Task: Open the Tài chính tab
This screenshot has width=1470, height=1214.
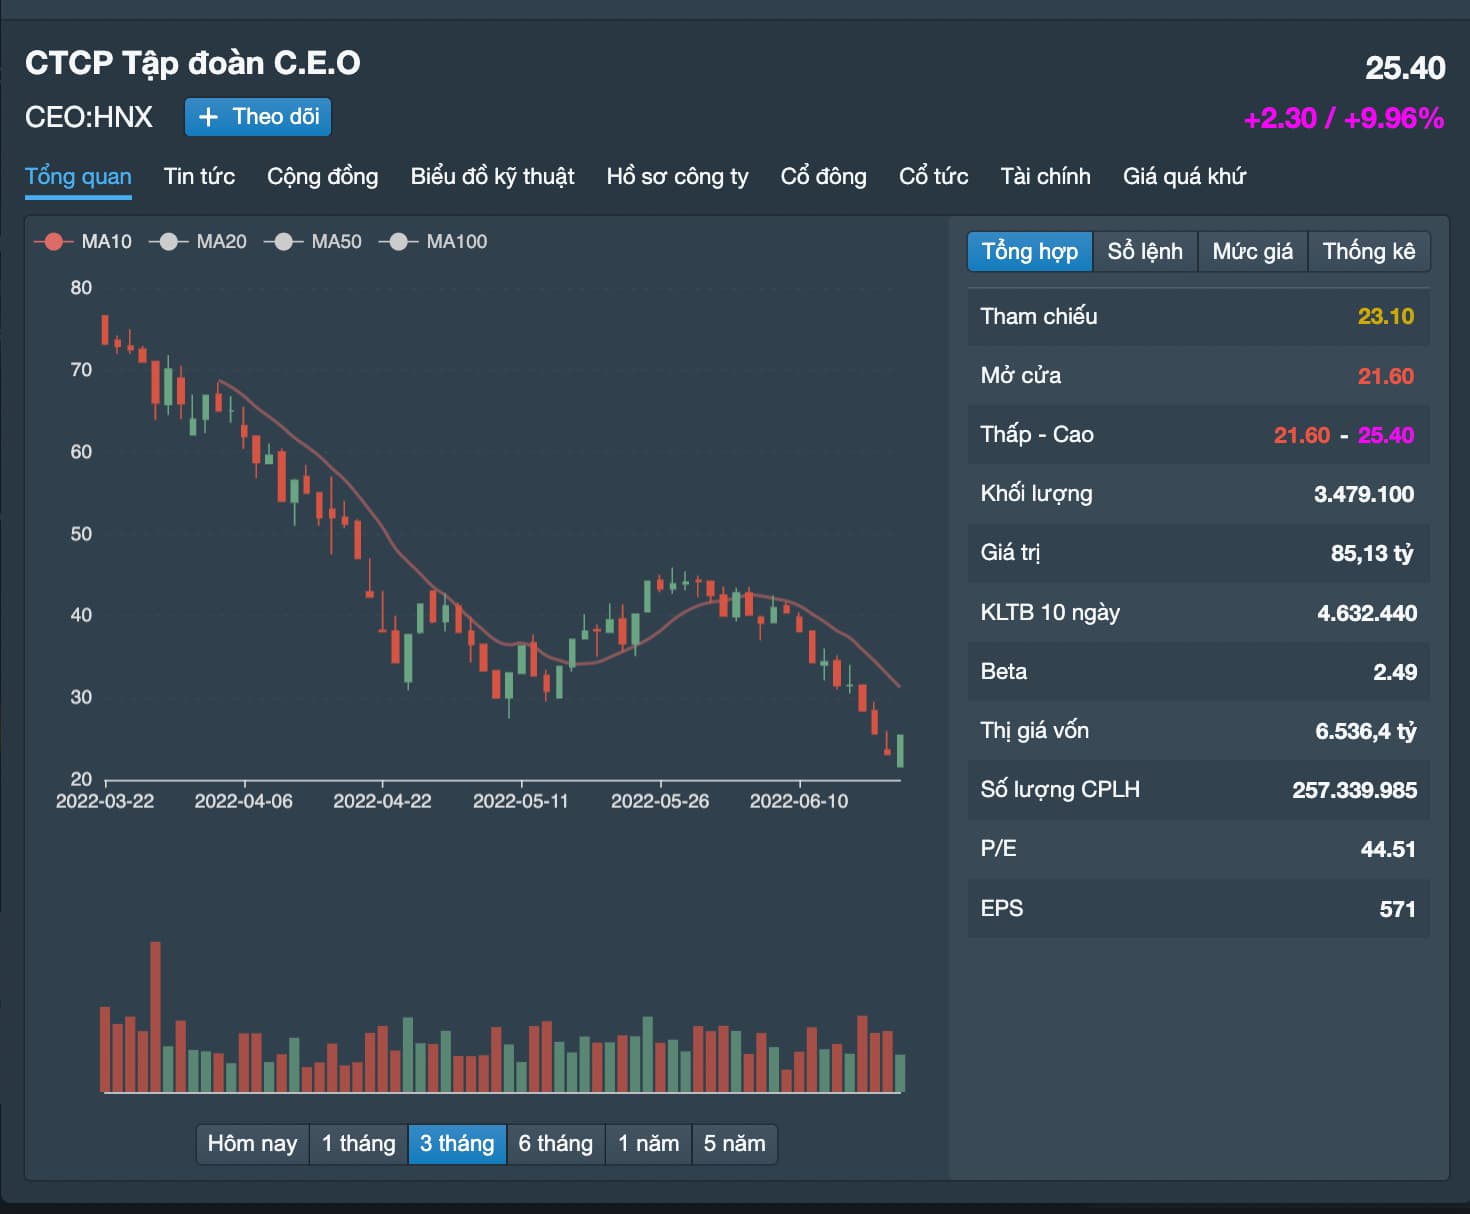Action: tap(1045, 176)
